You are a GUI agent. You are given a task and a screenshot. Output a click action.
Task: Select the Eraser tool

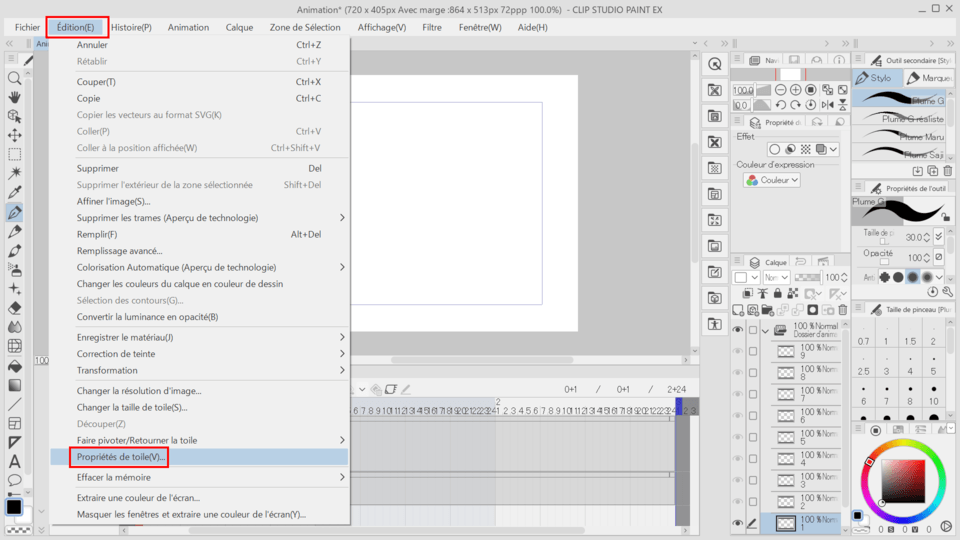(x=15, y=308)
